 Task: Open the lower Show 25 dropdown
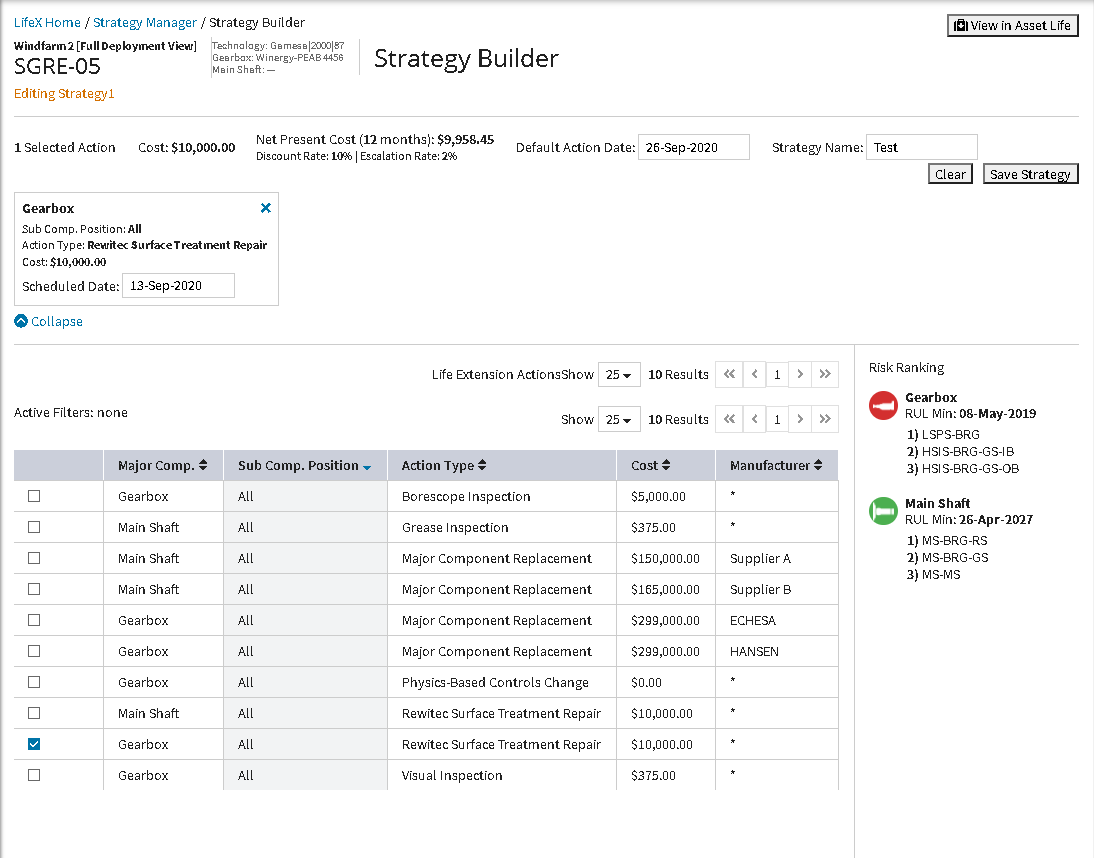tap(619, 419)
